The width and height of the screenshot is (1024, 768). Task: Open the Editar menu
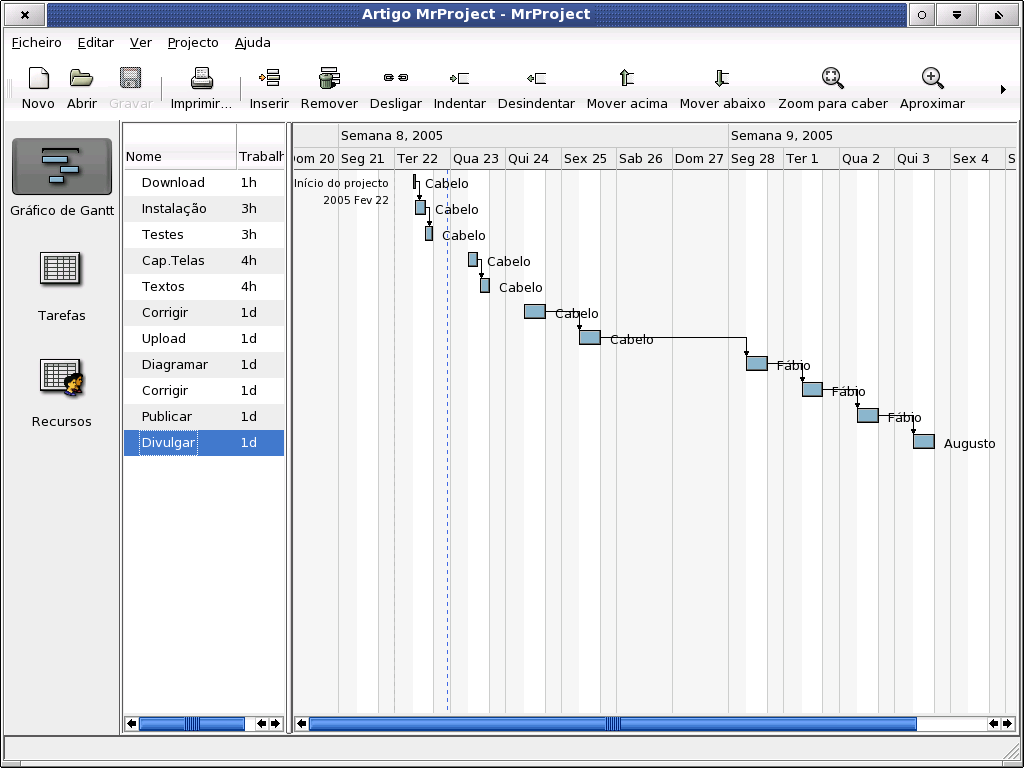pos(95,42)
